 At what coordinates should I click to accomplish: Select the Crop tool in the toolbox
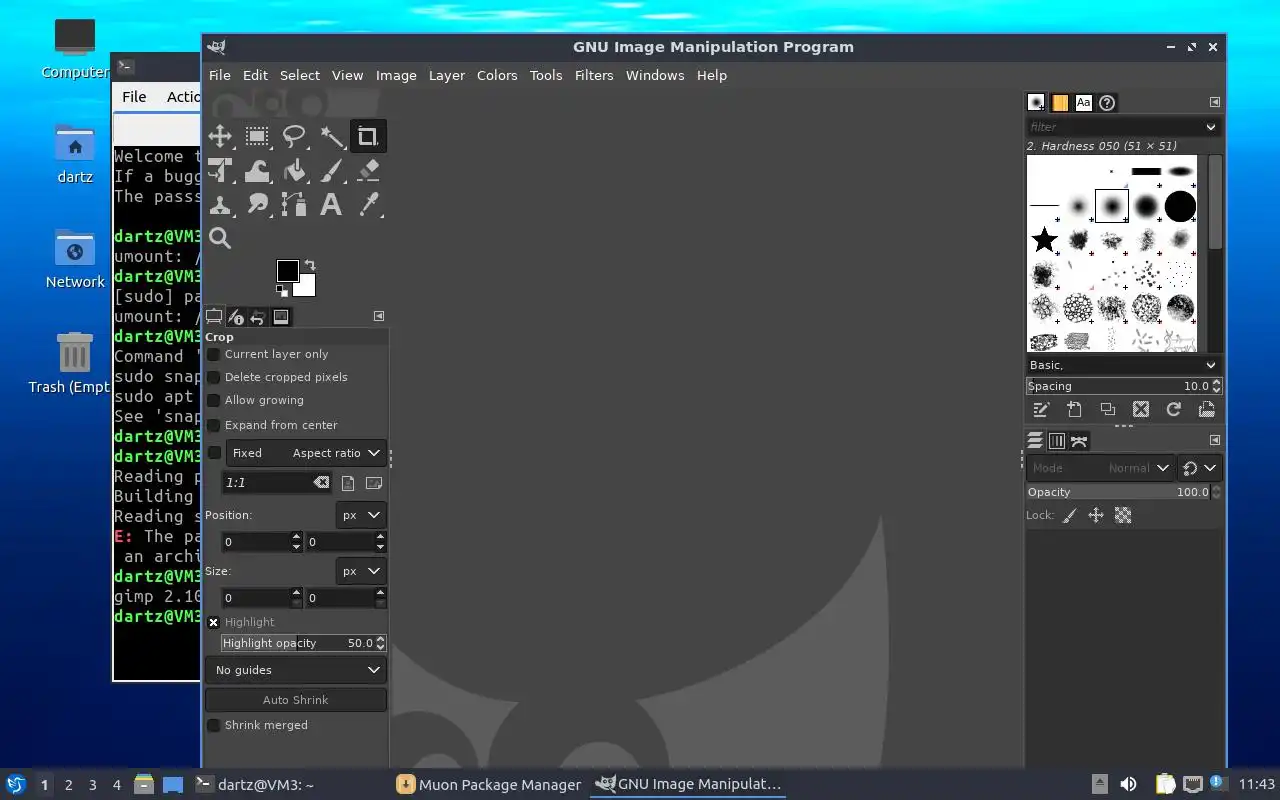[x=367, y=136]
